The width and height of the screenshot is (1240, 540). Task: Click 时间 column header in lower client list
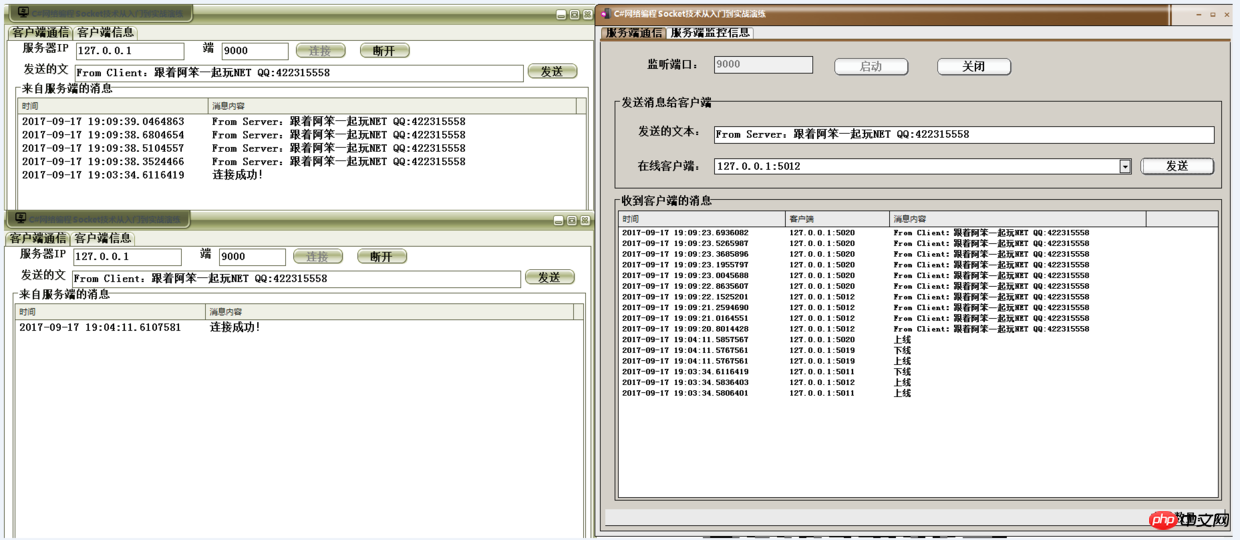coord(110,312)
